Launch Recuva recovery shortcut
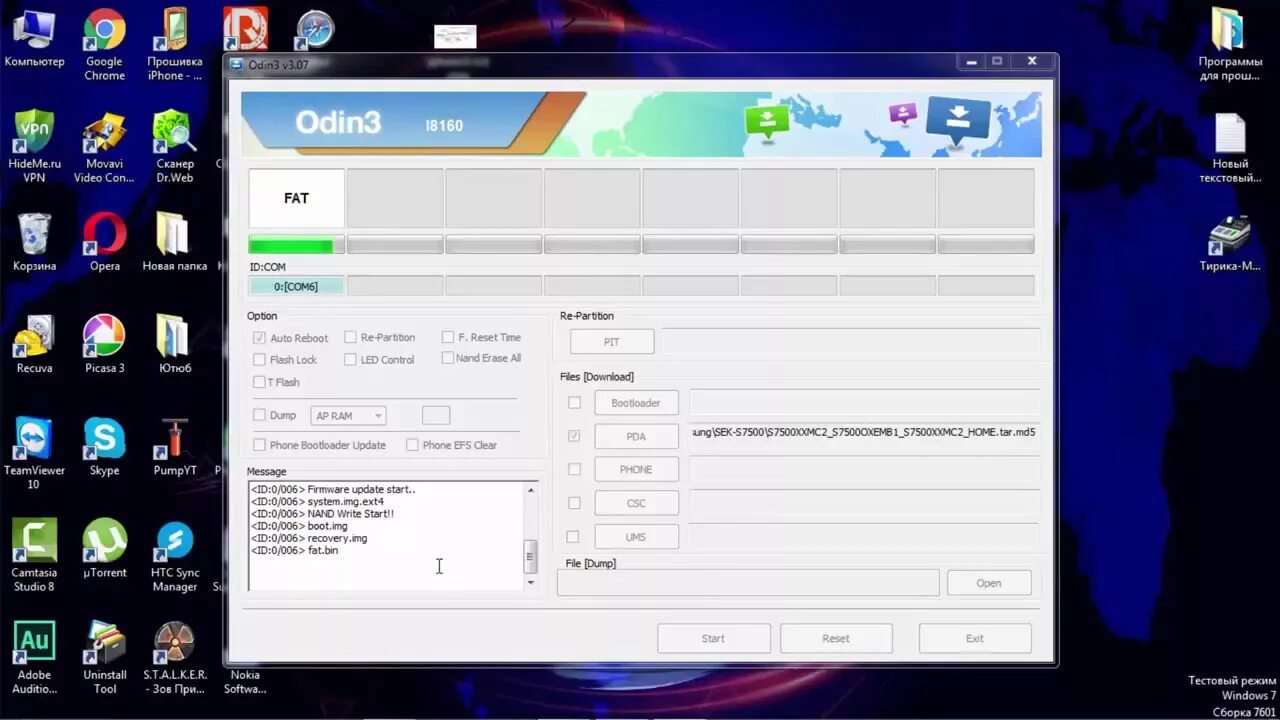The image size is (1280, 720). pos(34,345)
